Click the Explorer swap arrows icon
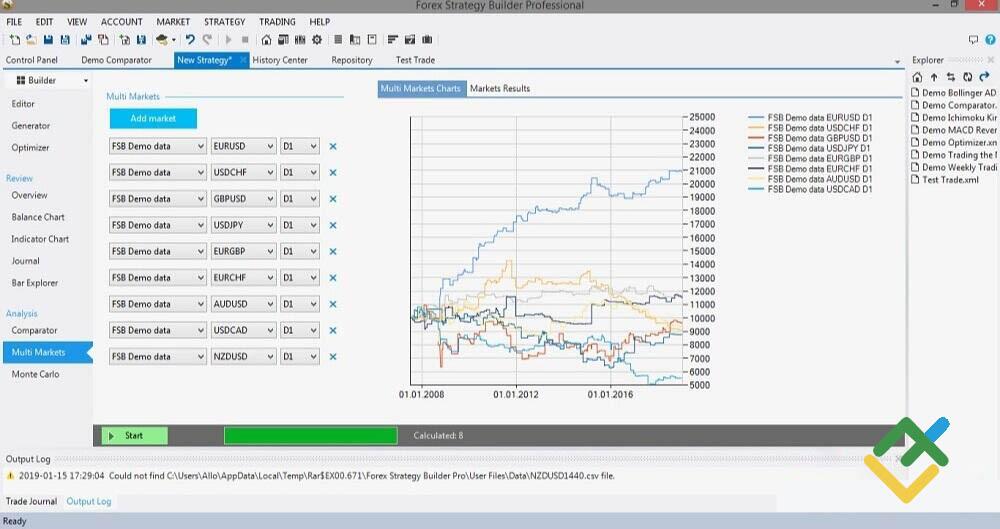The image size is (1000, 529). pyautogui.click(x=951, y=77)
